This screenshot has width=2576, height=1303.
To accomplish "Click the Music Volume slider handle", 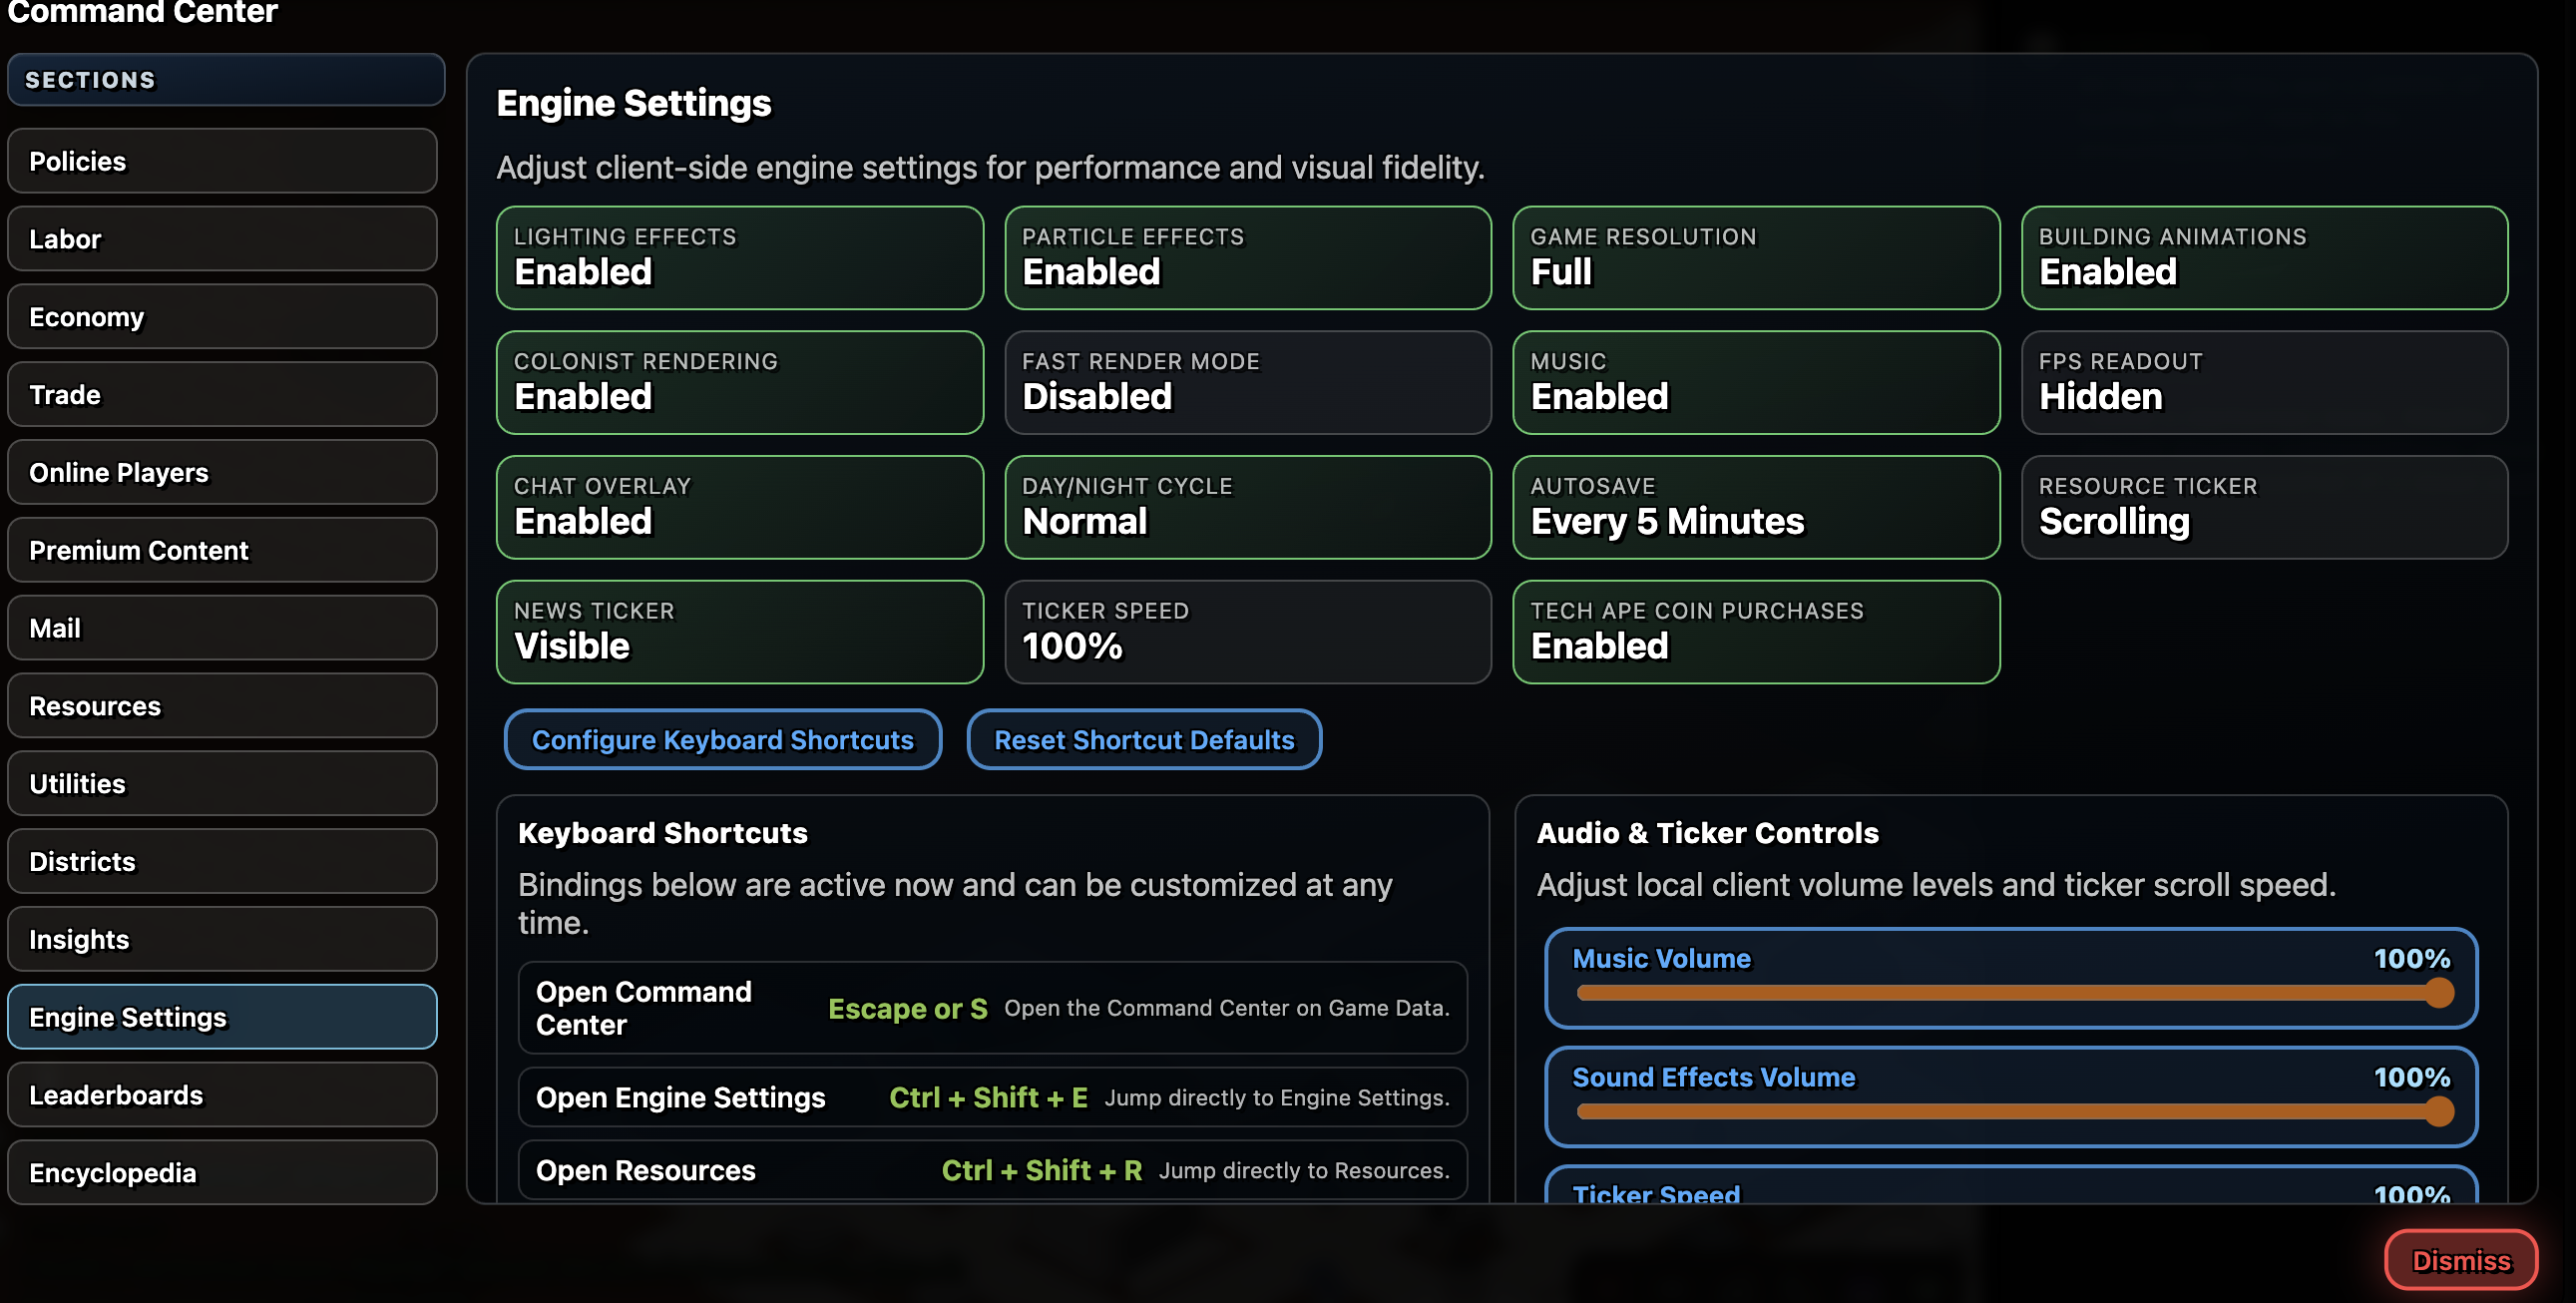I will (x=2439, y=993).
